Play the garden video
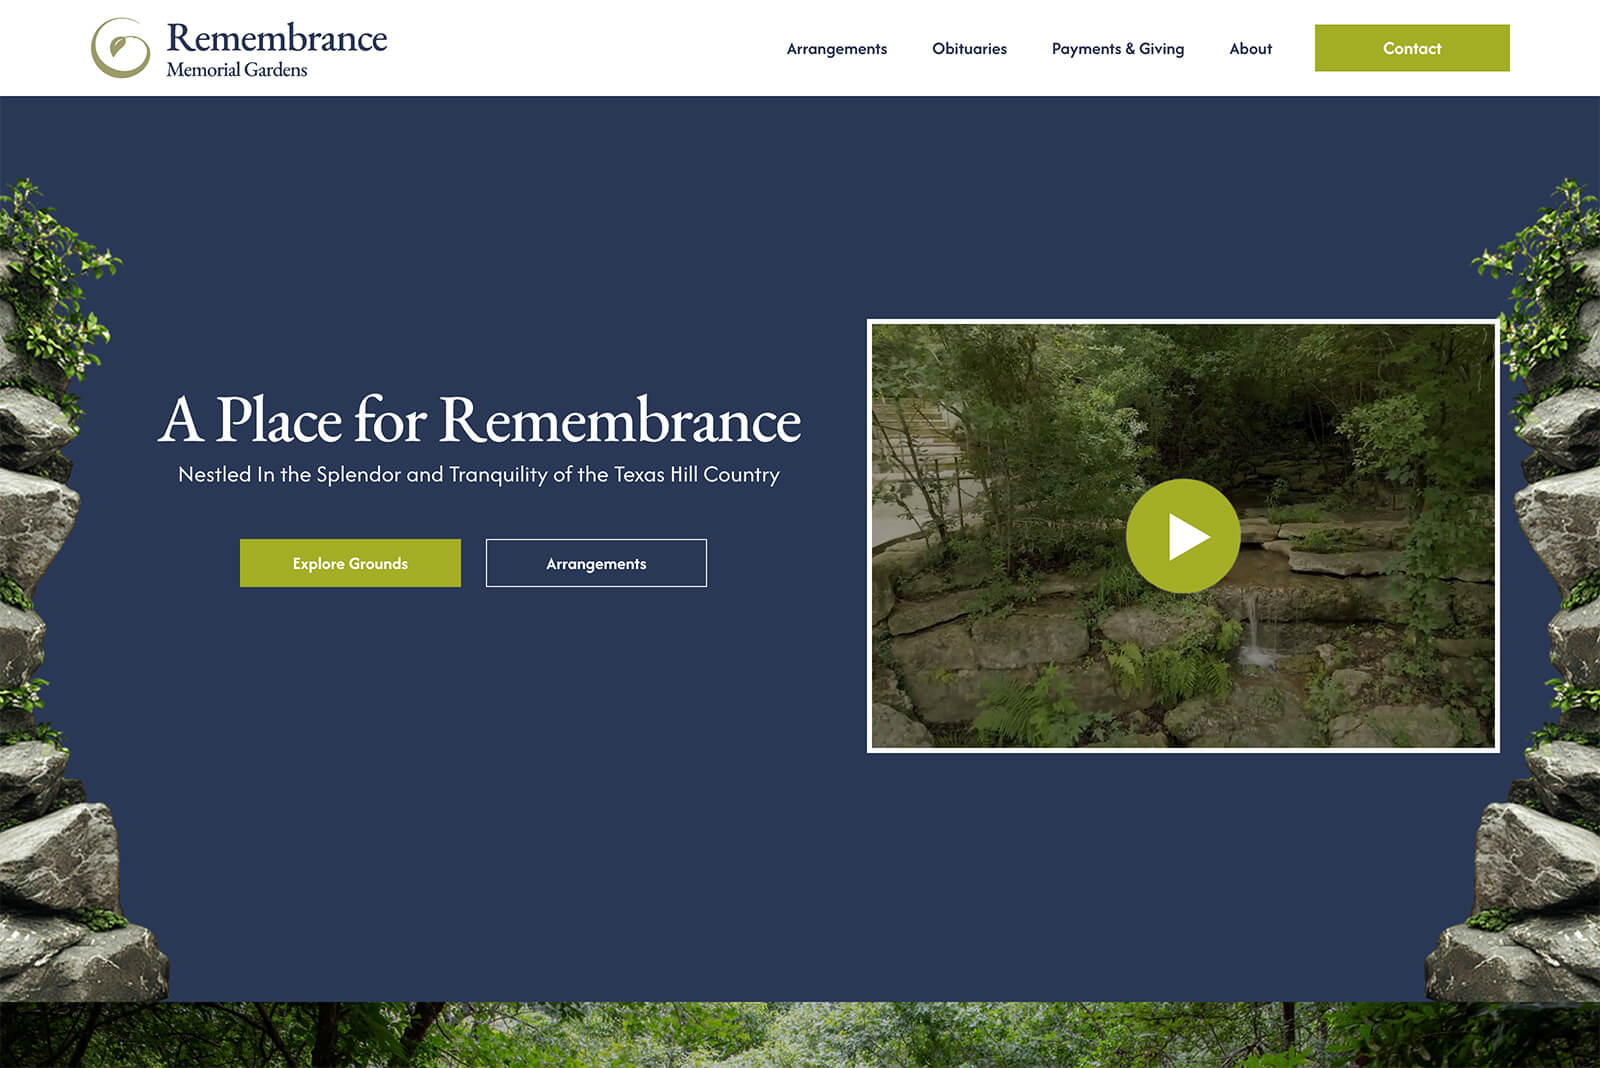1600x1068 pixels. (1183, 536)
